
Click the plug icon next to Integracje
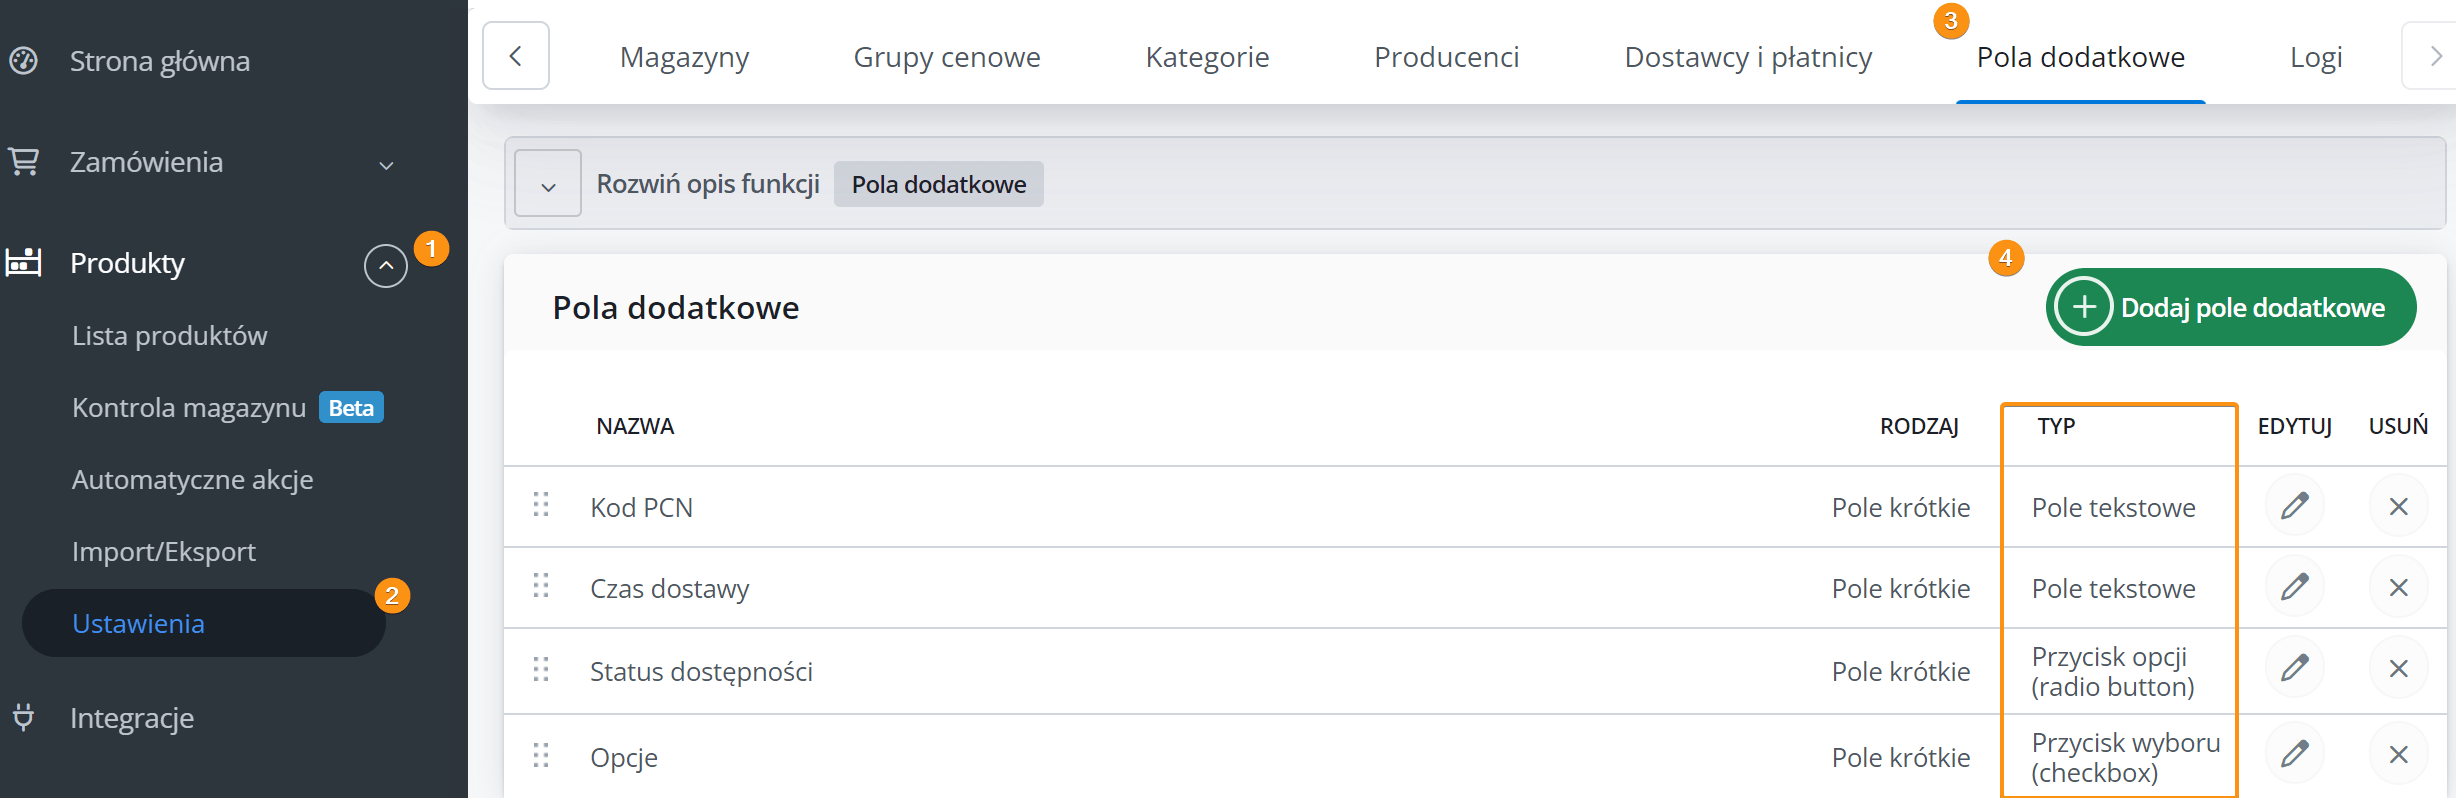[x=24, y=717]
